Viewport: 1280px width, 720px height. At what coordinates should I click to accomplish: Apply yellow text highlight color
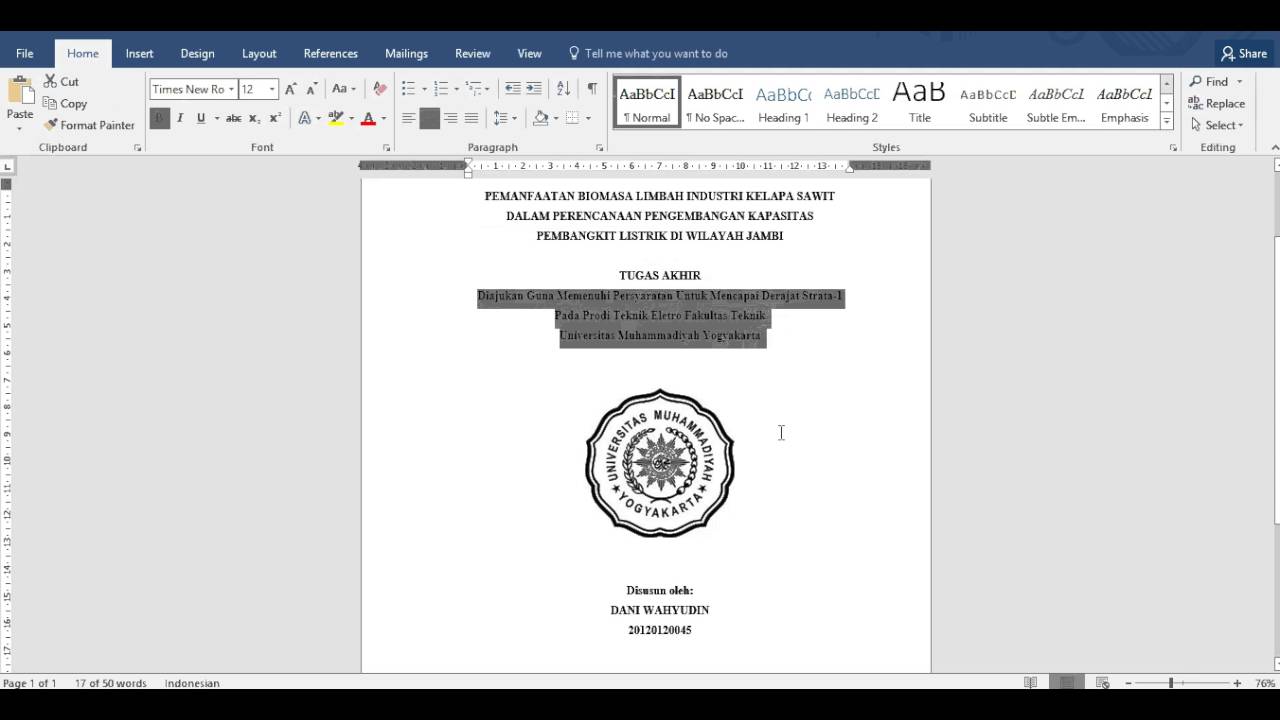[x=335, y=118]
